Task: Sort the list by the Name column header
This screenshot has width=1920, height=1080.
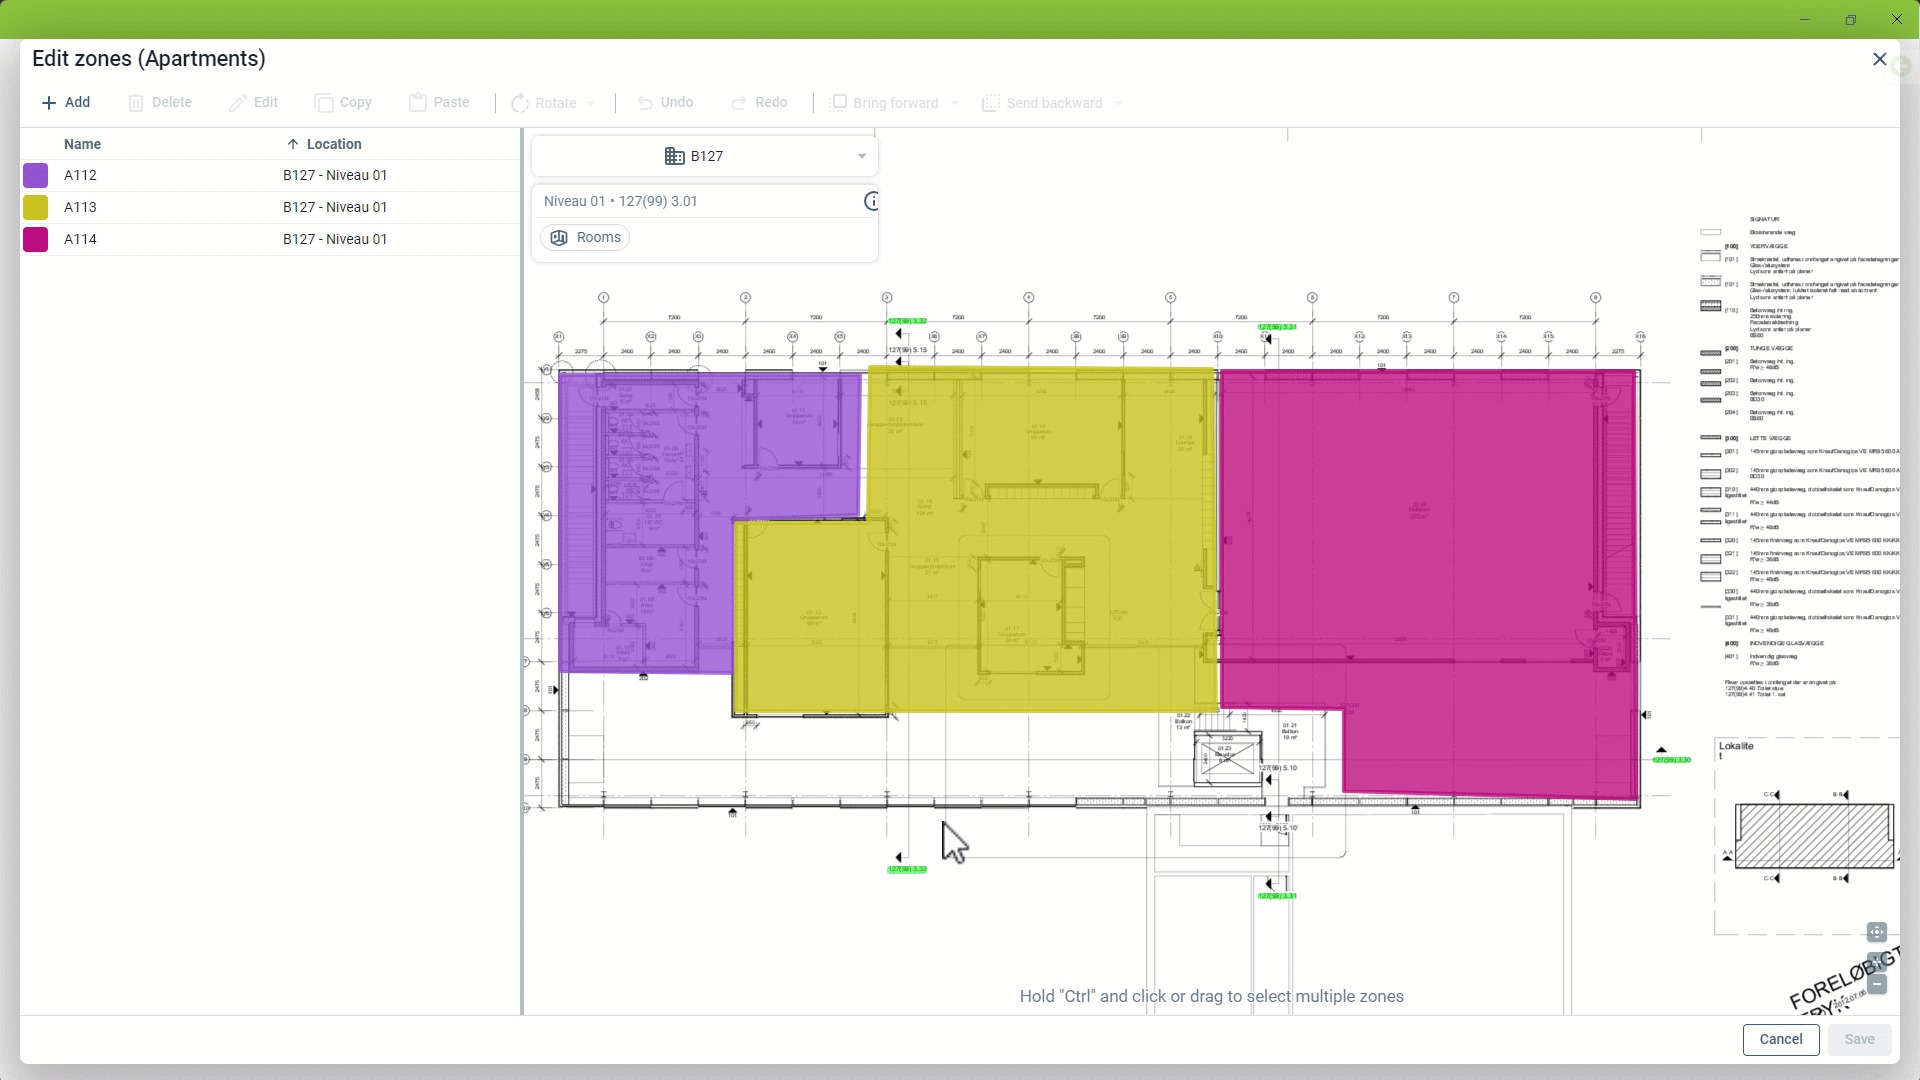Action: (x=82, y=144)
